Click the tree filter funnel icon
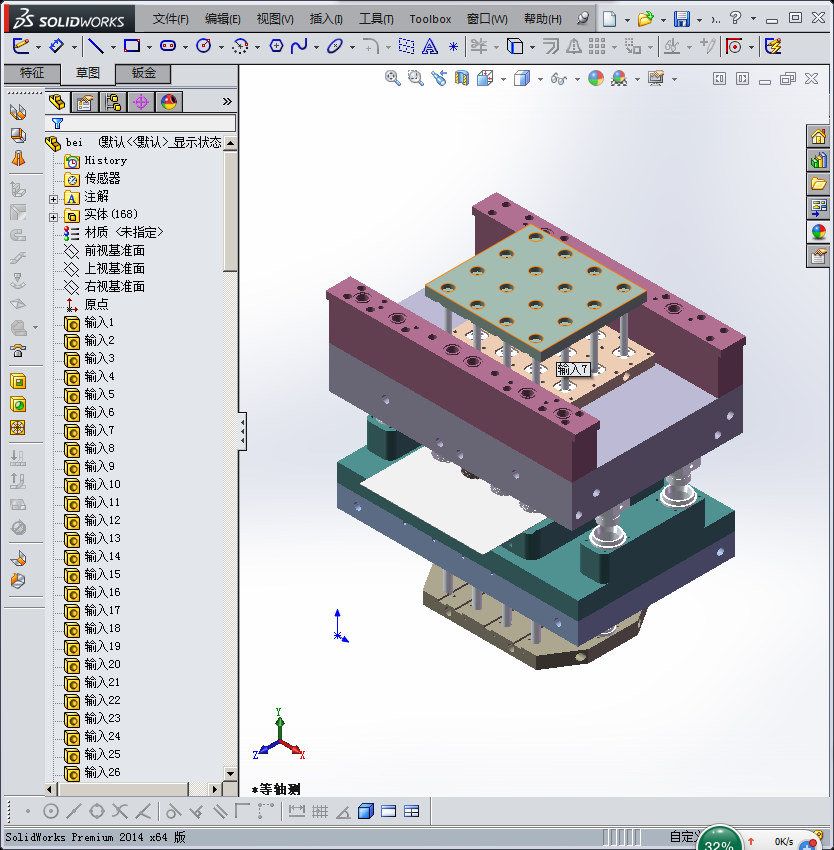 pos(57,123)
